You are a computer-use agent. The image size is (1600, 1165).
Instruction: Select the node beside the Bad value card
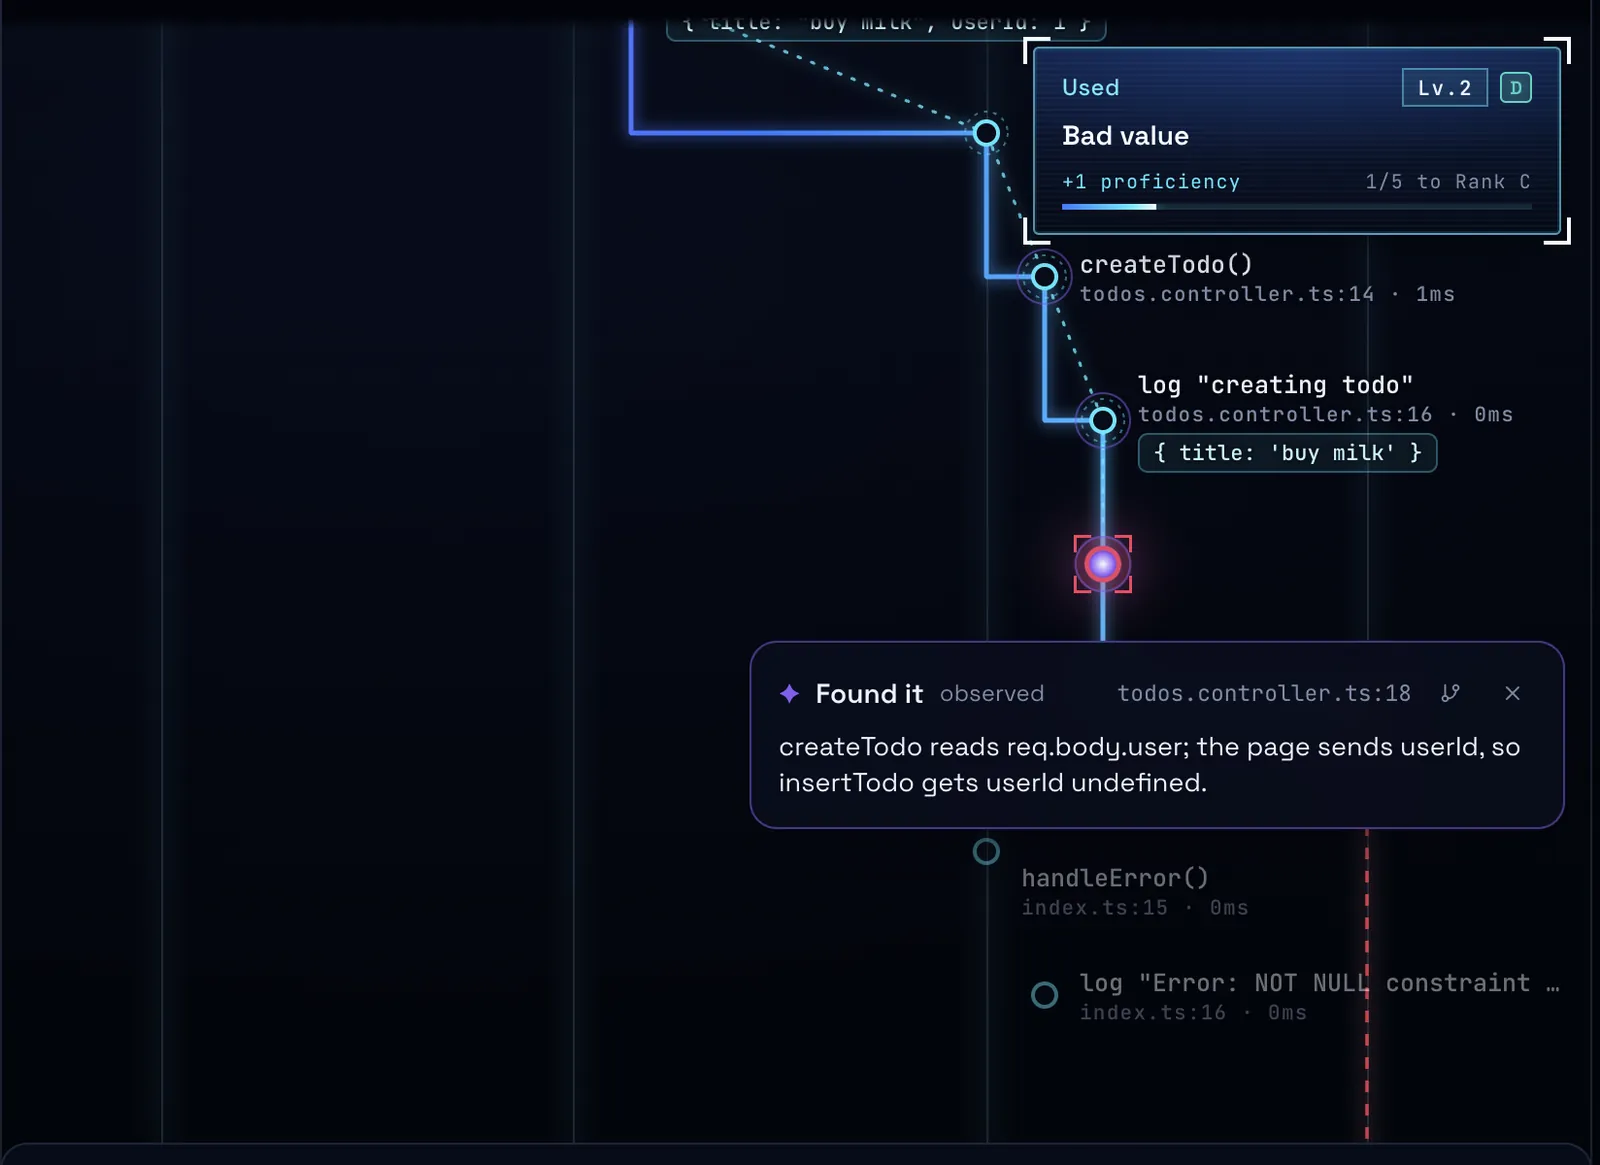(986, 133)
